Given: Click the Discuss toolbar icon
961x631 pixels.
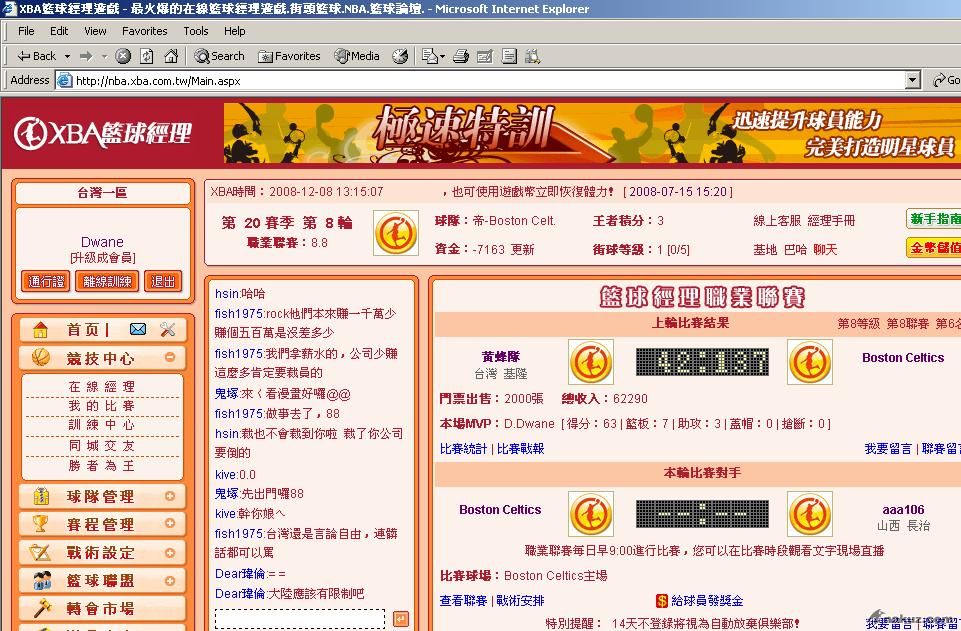Looking at the screenshot, I should (x=509, y=56).
